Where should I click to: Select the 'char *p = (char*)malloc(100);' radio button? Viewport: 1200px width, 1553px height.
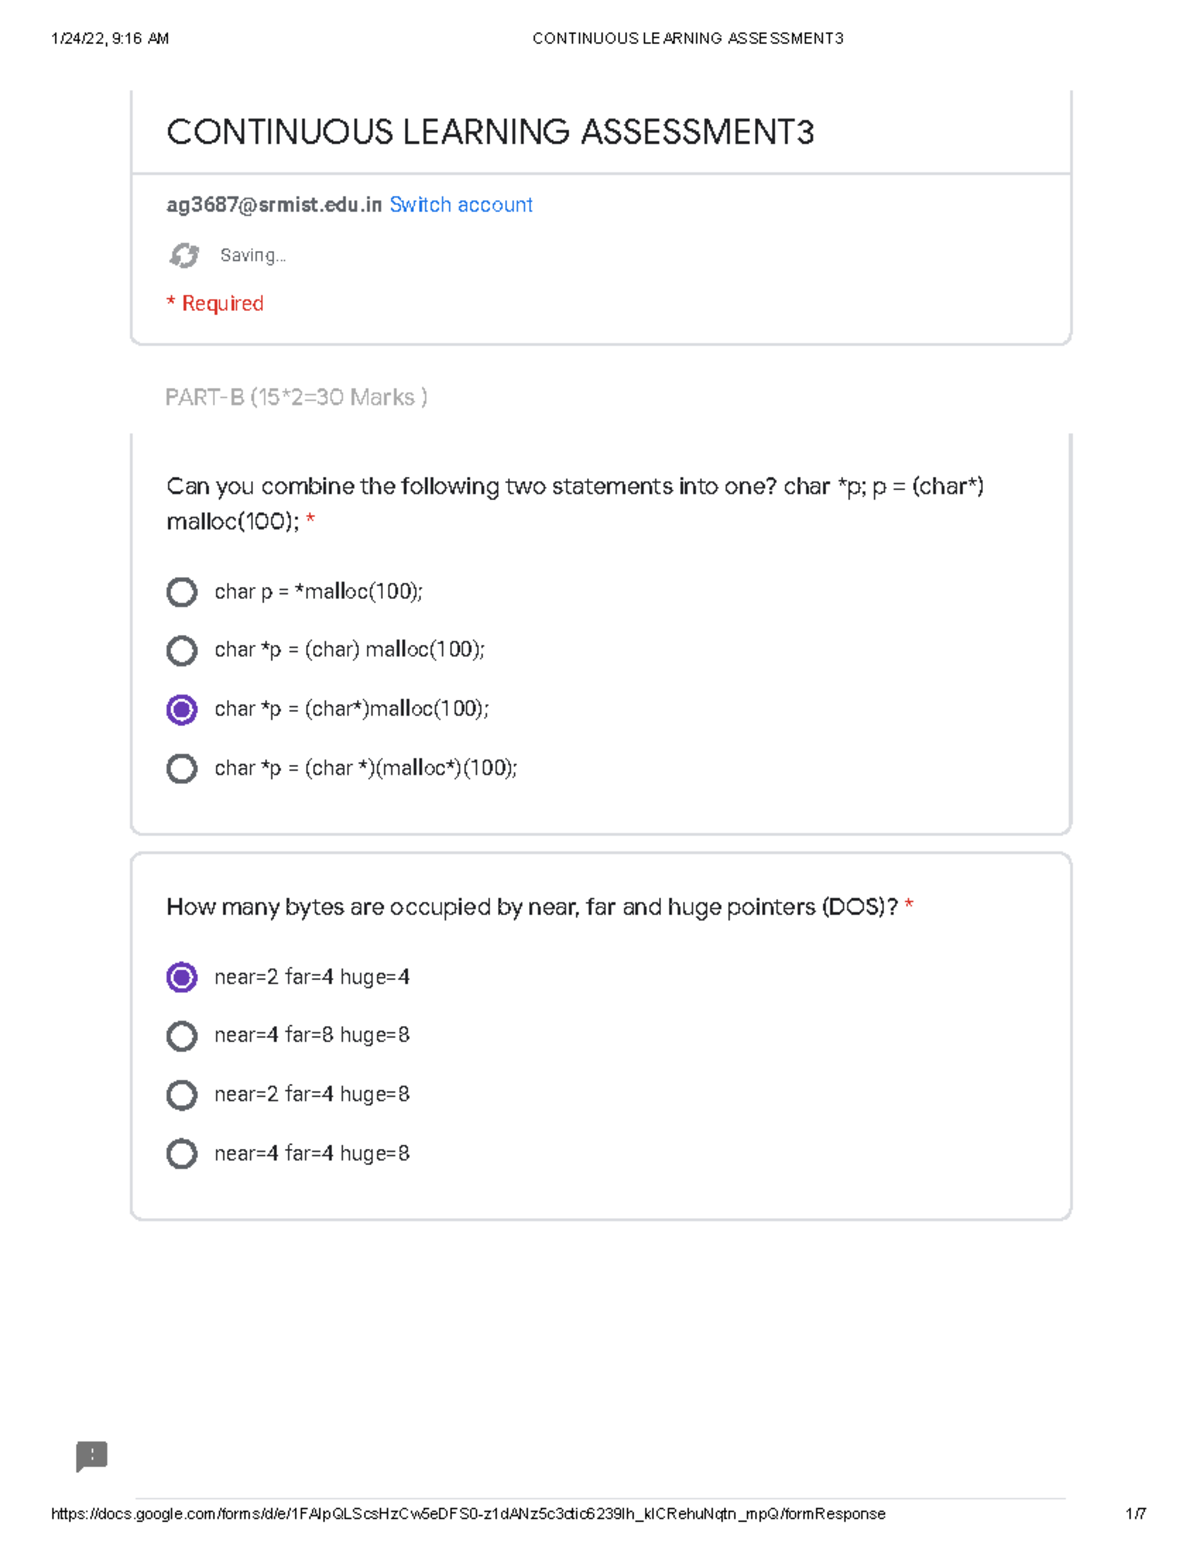[x=182, y=710]
